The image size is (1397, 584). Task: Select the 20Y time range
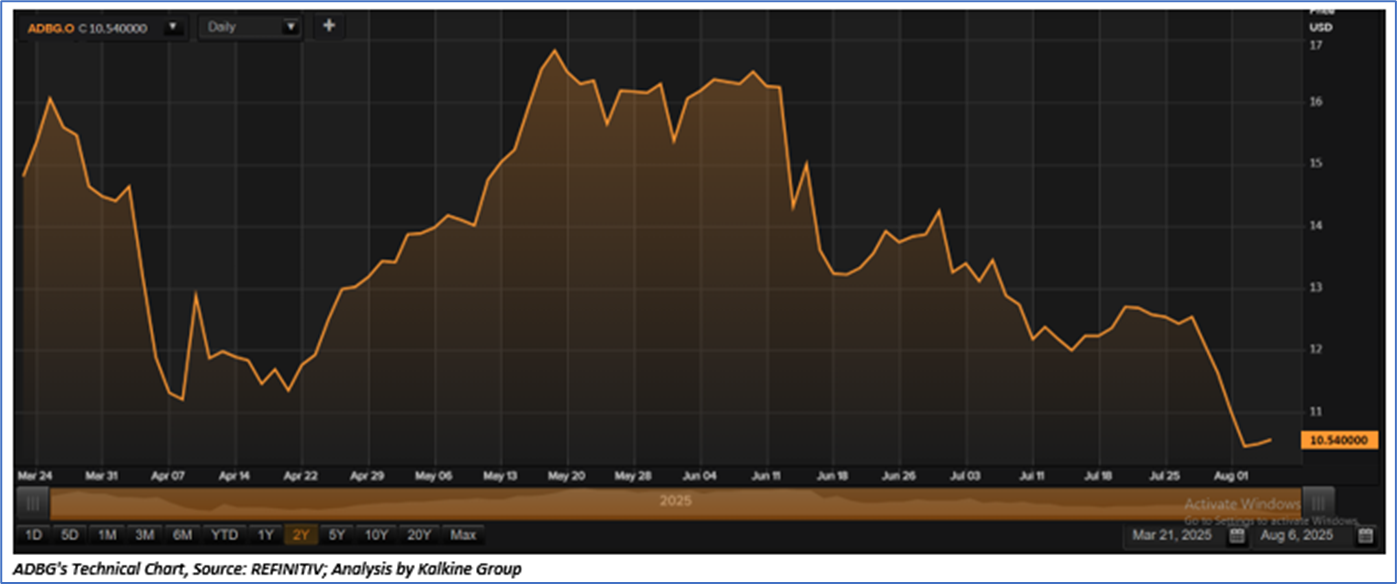(x=418, y=536)
